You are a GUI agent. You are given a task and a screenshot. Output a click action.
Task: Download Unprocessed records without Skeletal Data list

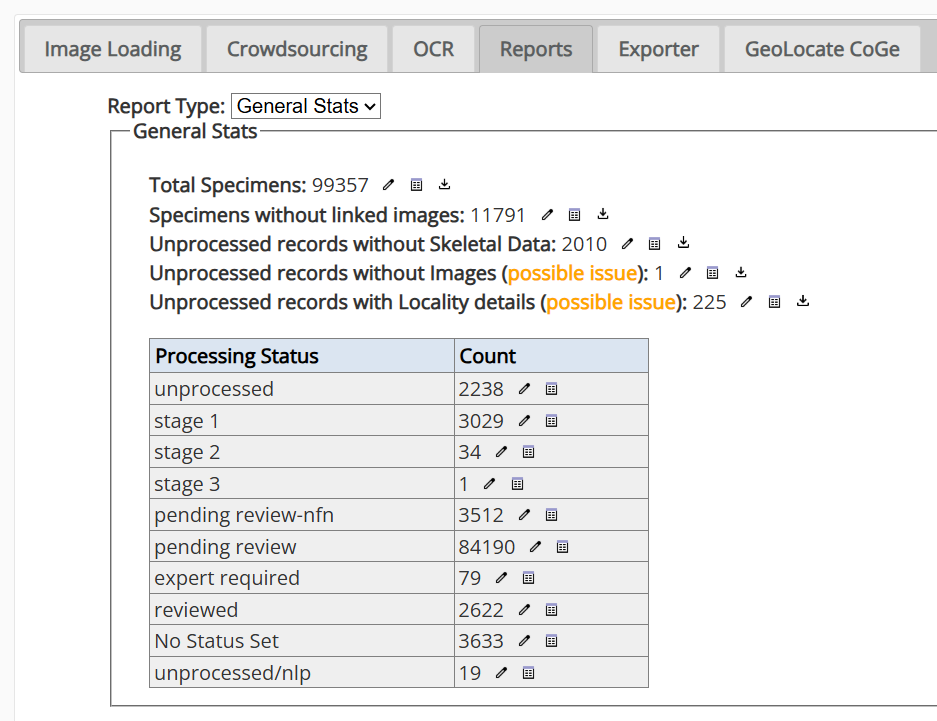click(x=682, y=243)
